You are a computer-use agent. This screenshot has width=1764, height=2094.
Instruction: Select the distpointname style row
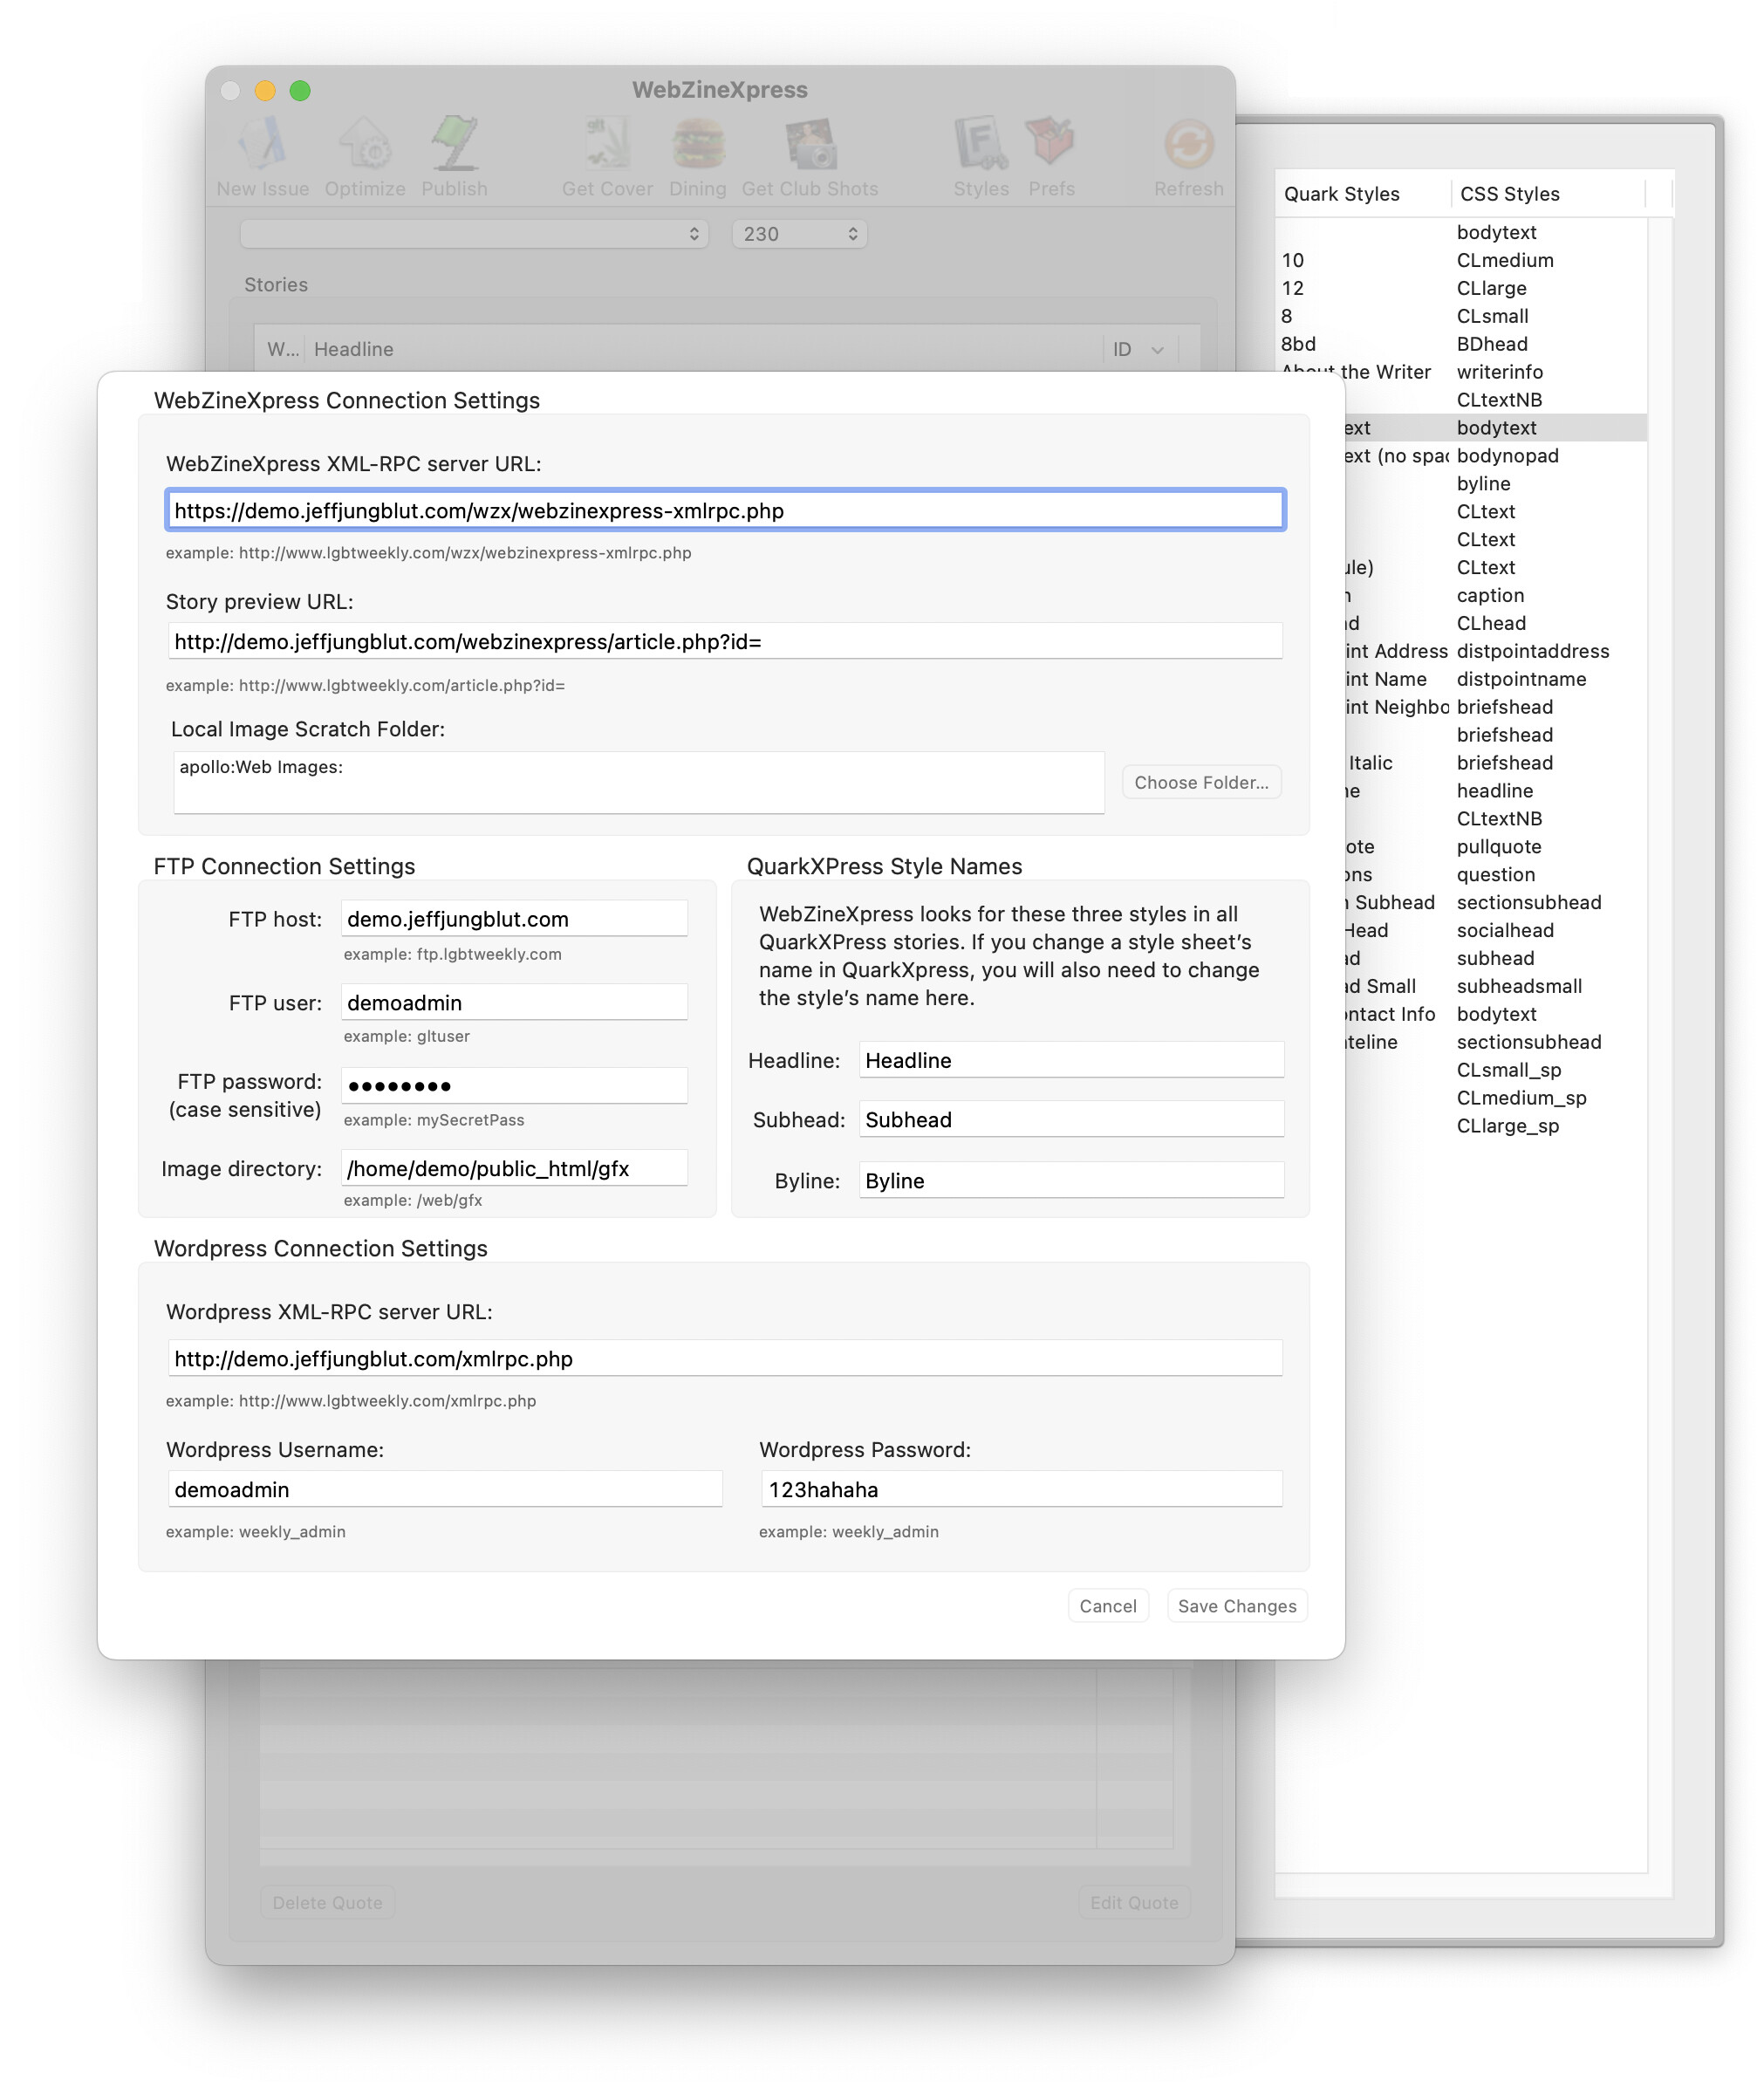point(1496,680)
